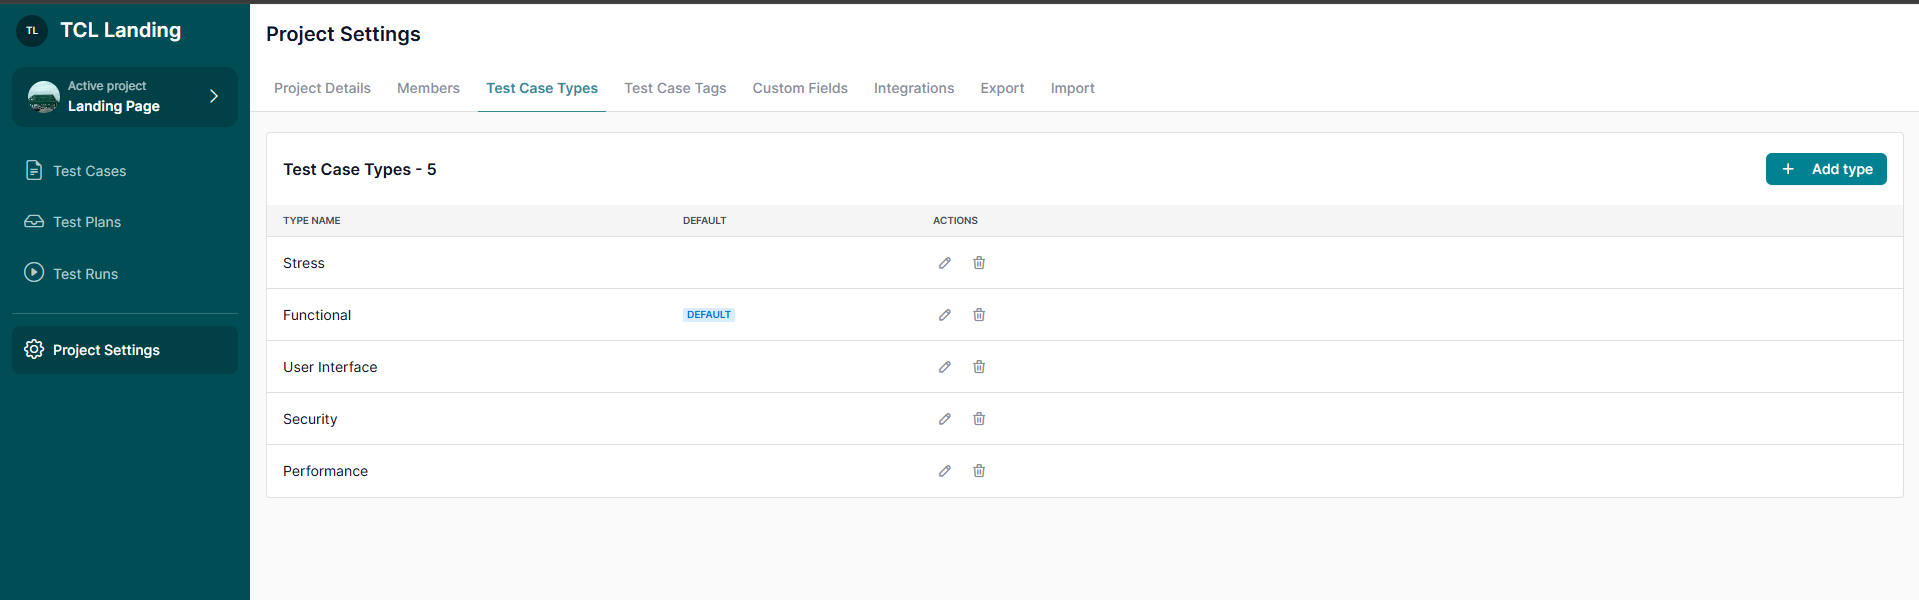This screenshot has height=600, width=1919.
Task: Click the DEFAULT badge on Functional row
Action: pyautogui.click(x=709, y=314)
